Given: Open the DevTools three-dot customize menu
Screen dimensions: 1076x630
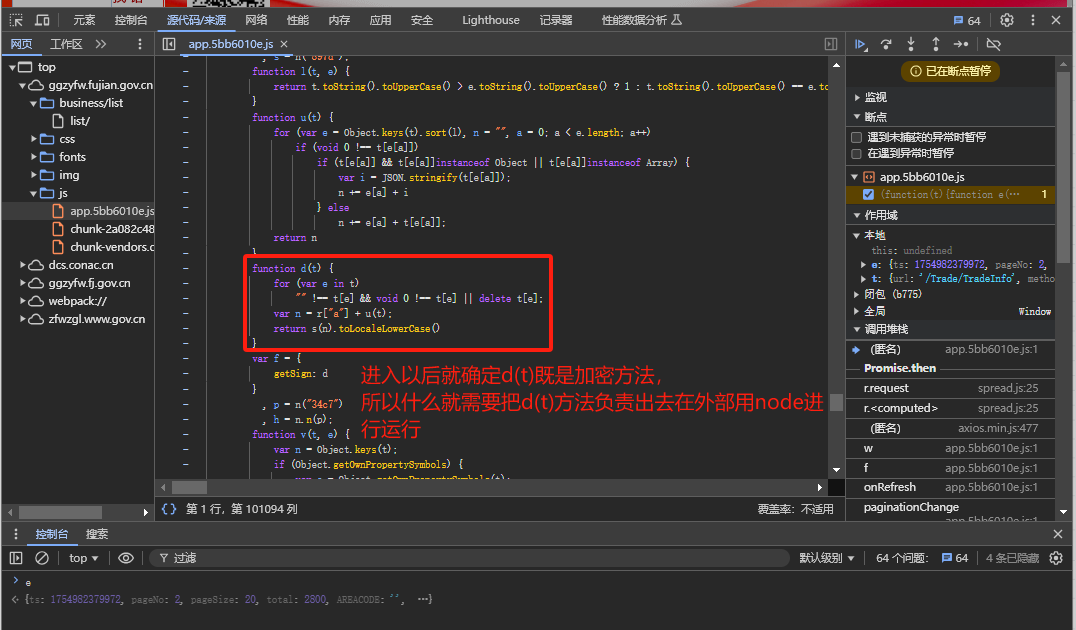Looking at the screenshot, I should tap(1033, 20).
